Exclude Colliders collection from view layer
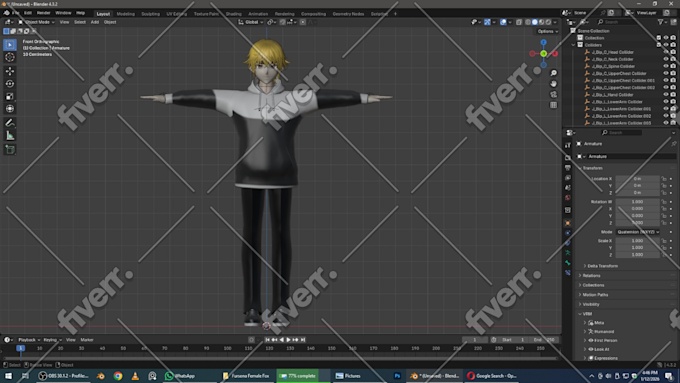Image resolution: width=680 pixels, height=383 pixels. (x=659, y=45)
